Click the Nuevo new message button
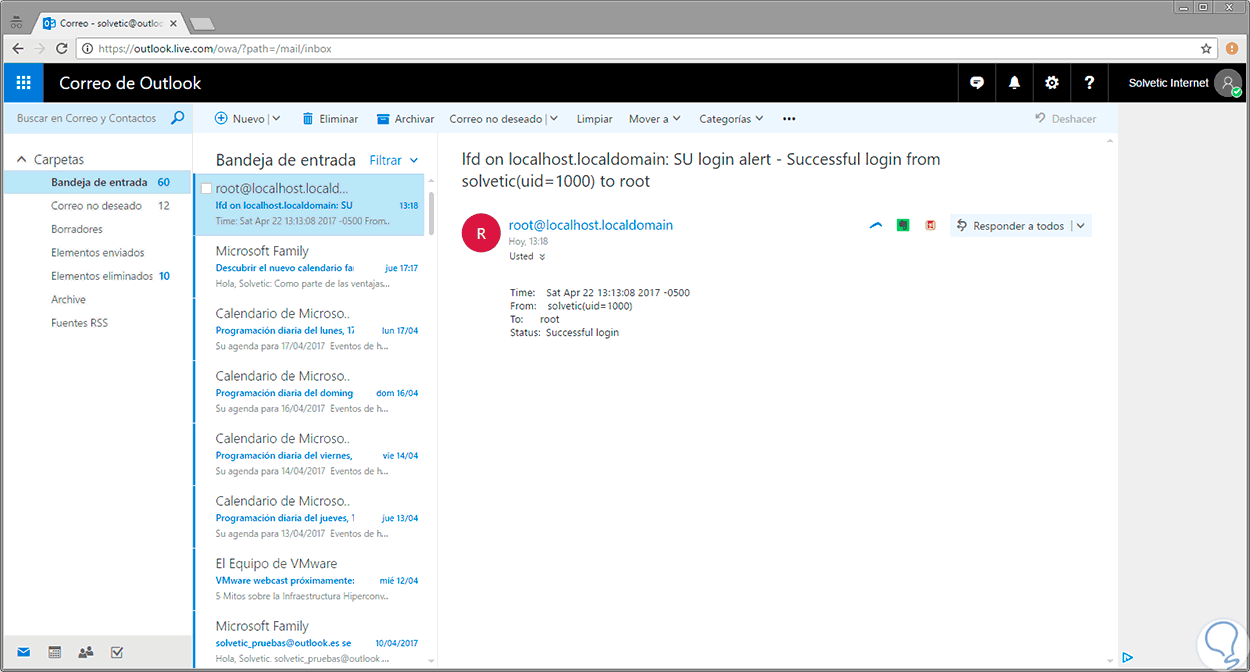Screen dimensions: 1250x672 tap(240, 119)
